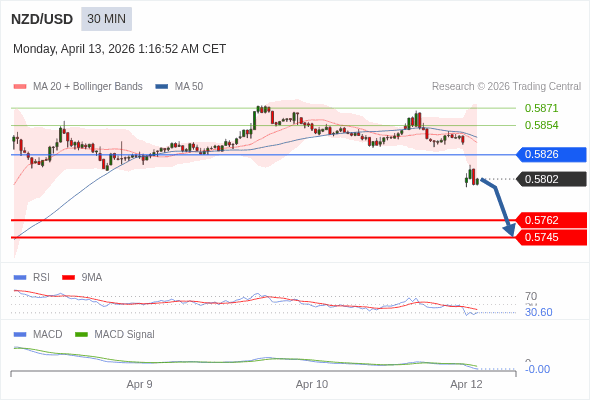Screen dimensions: 590x400
Task: Click the MACD Signal legend label
Action: click(x=125, y=335)
